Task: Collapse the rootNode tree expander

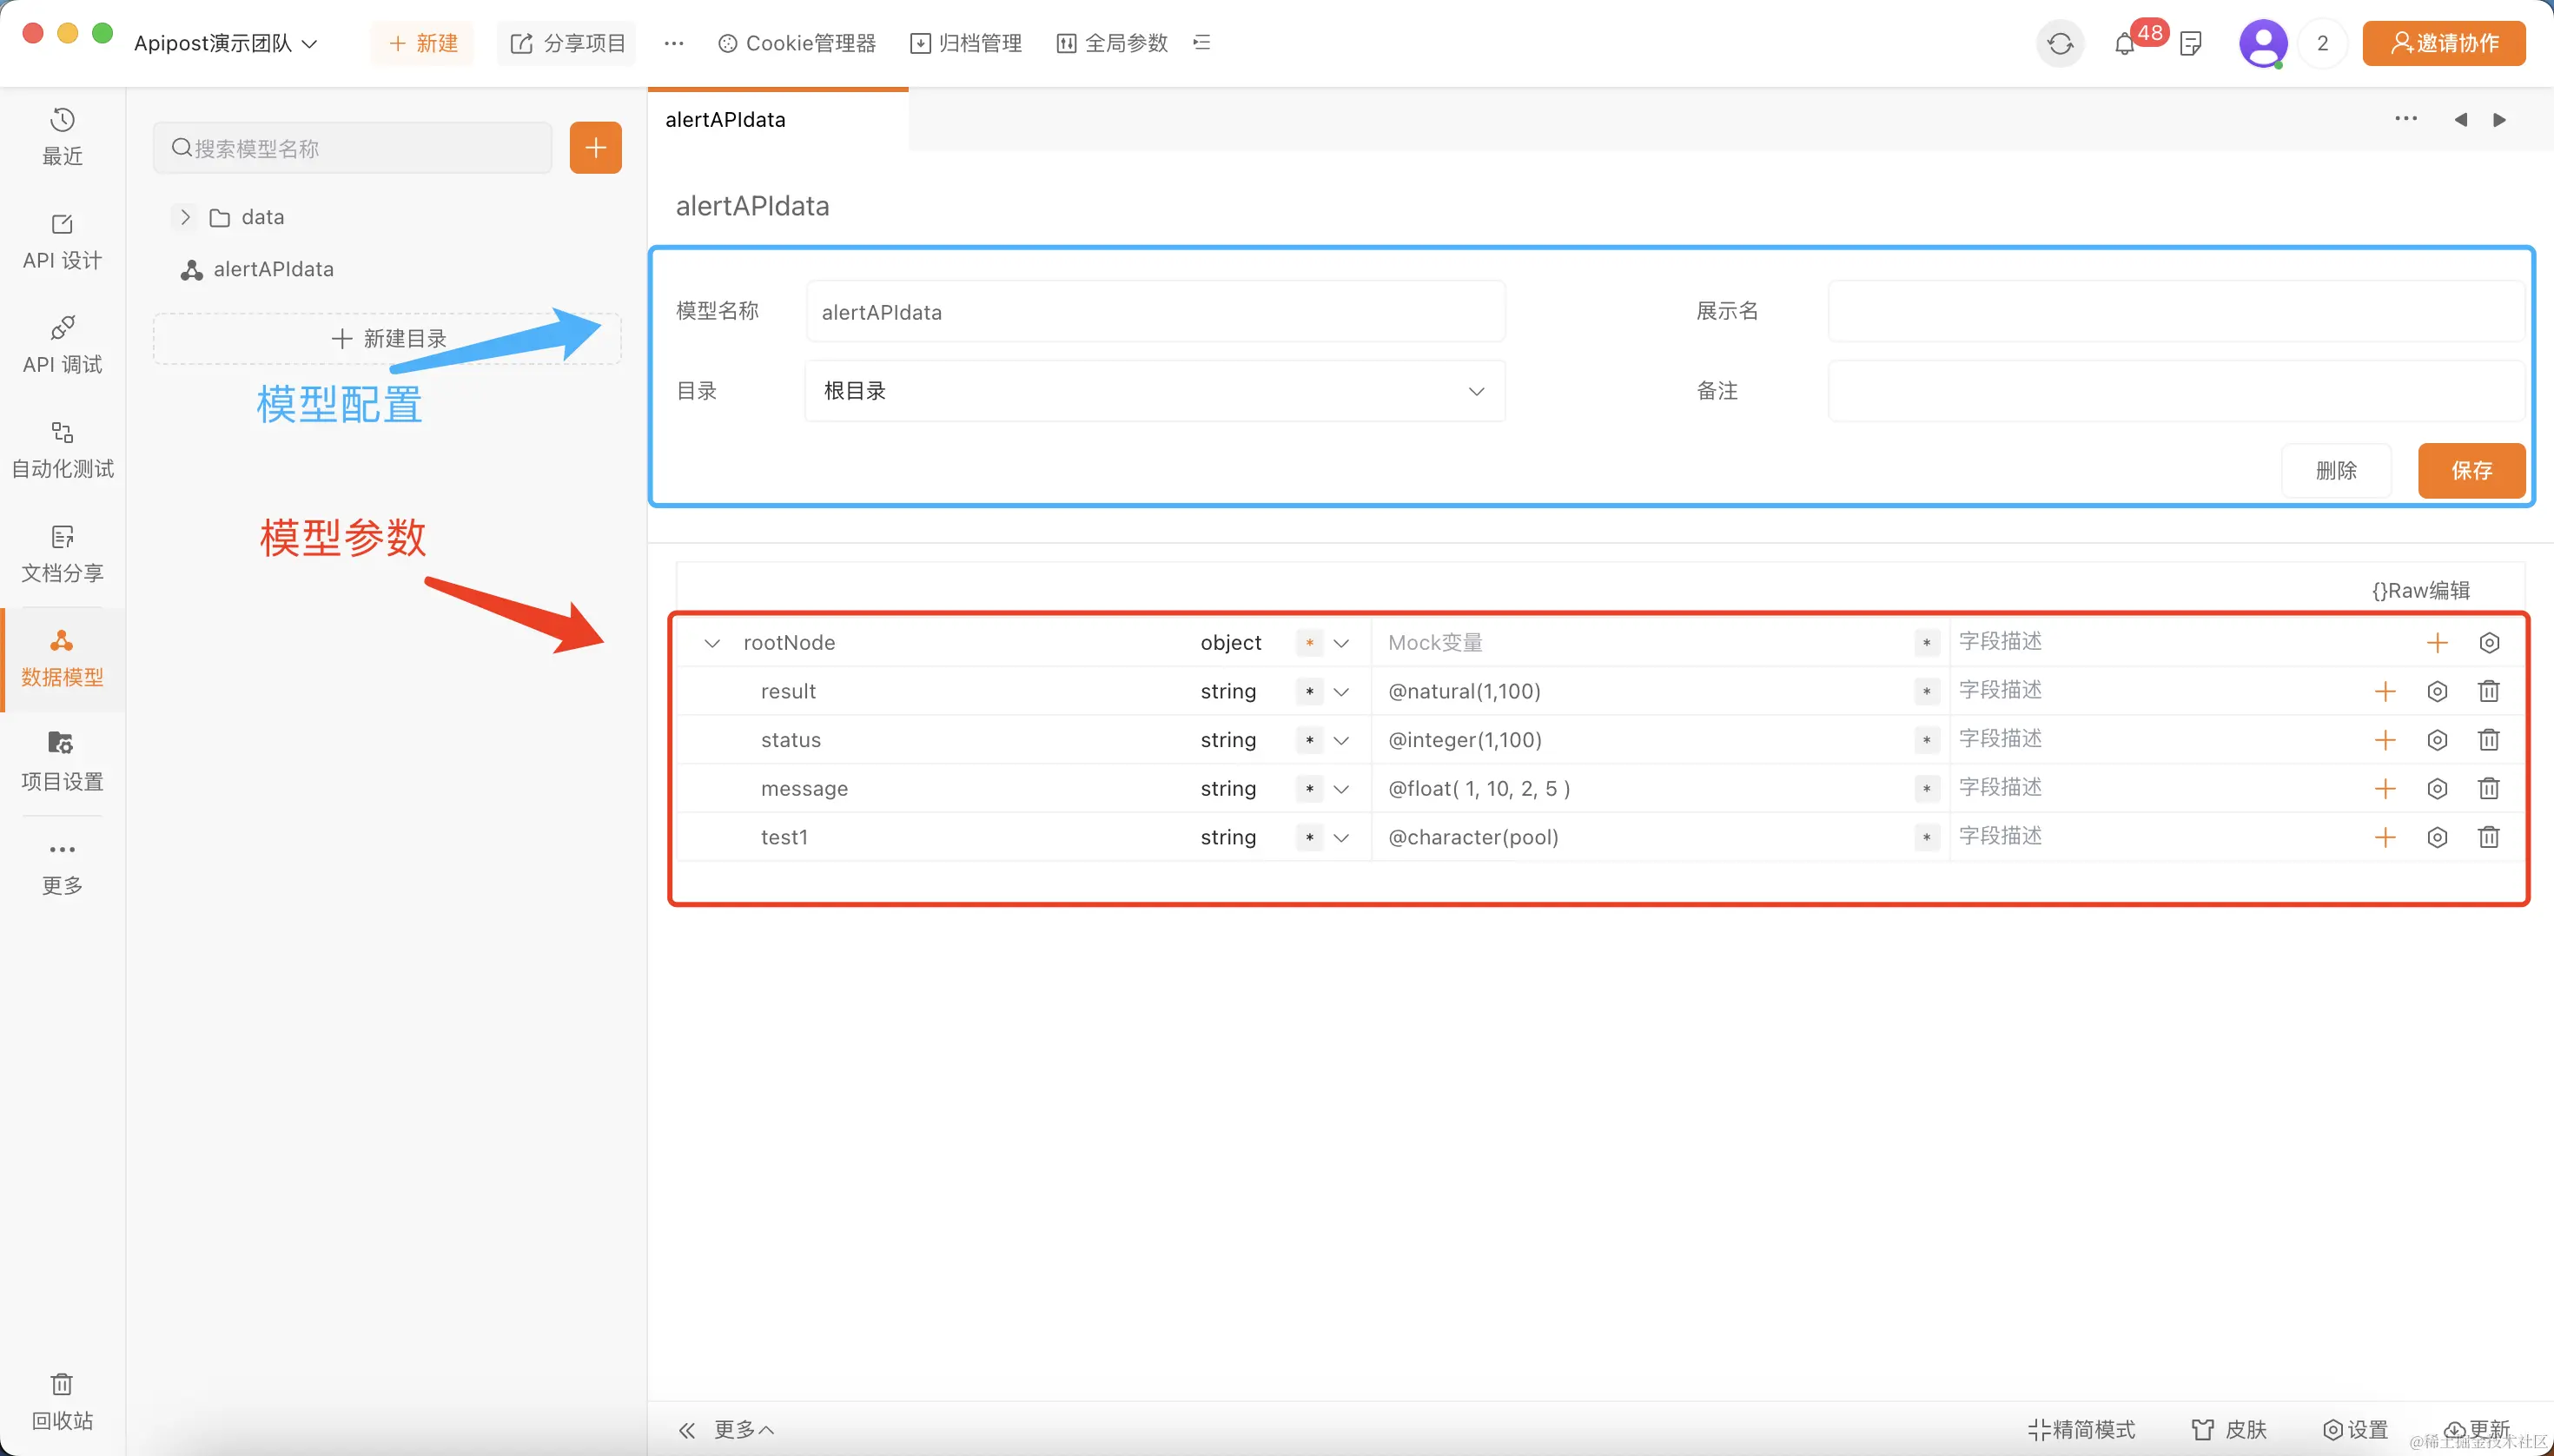Action: click(712, 643)
